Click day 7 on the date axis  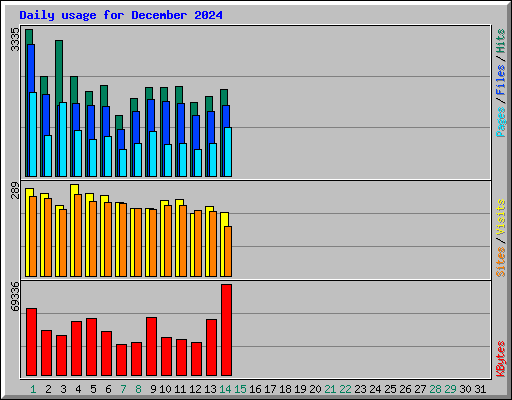(x=123, y=389)
